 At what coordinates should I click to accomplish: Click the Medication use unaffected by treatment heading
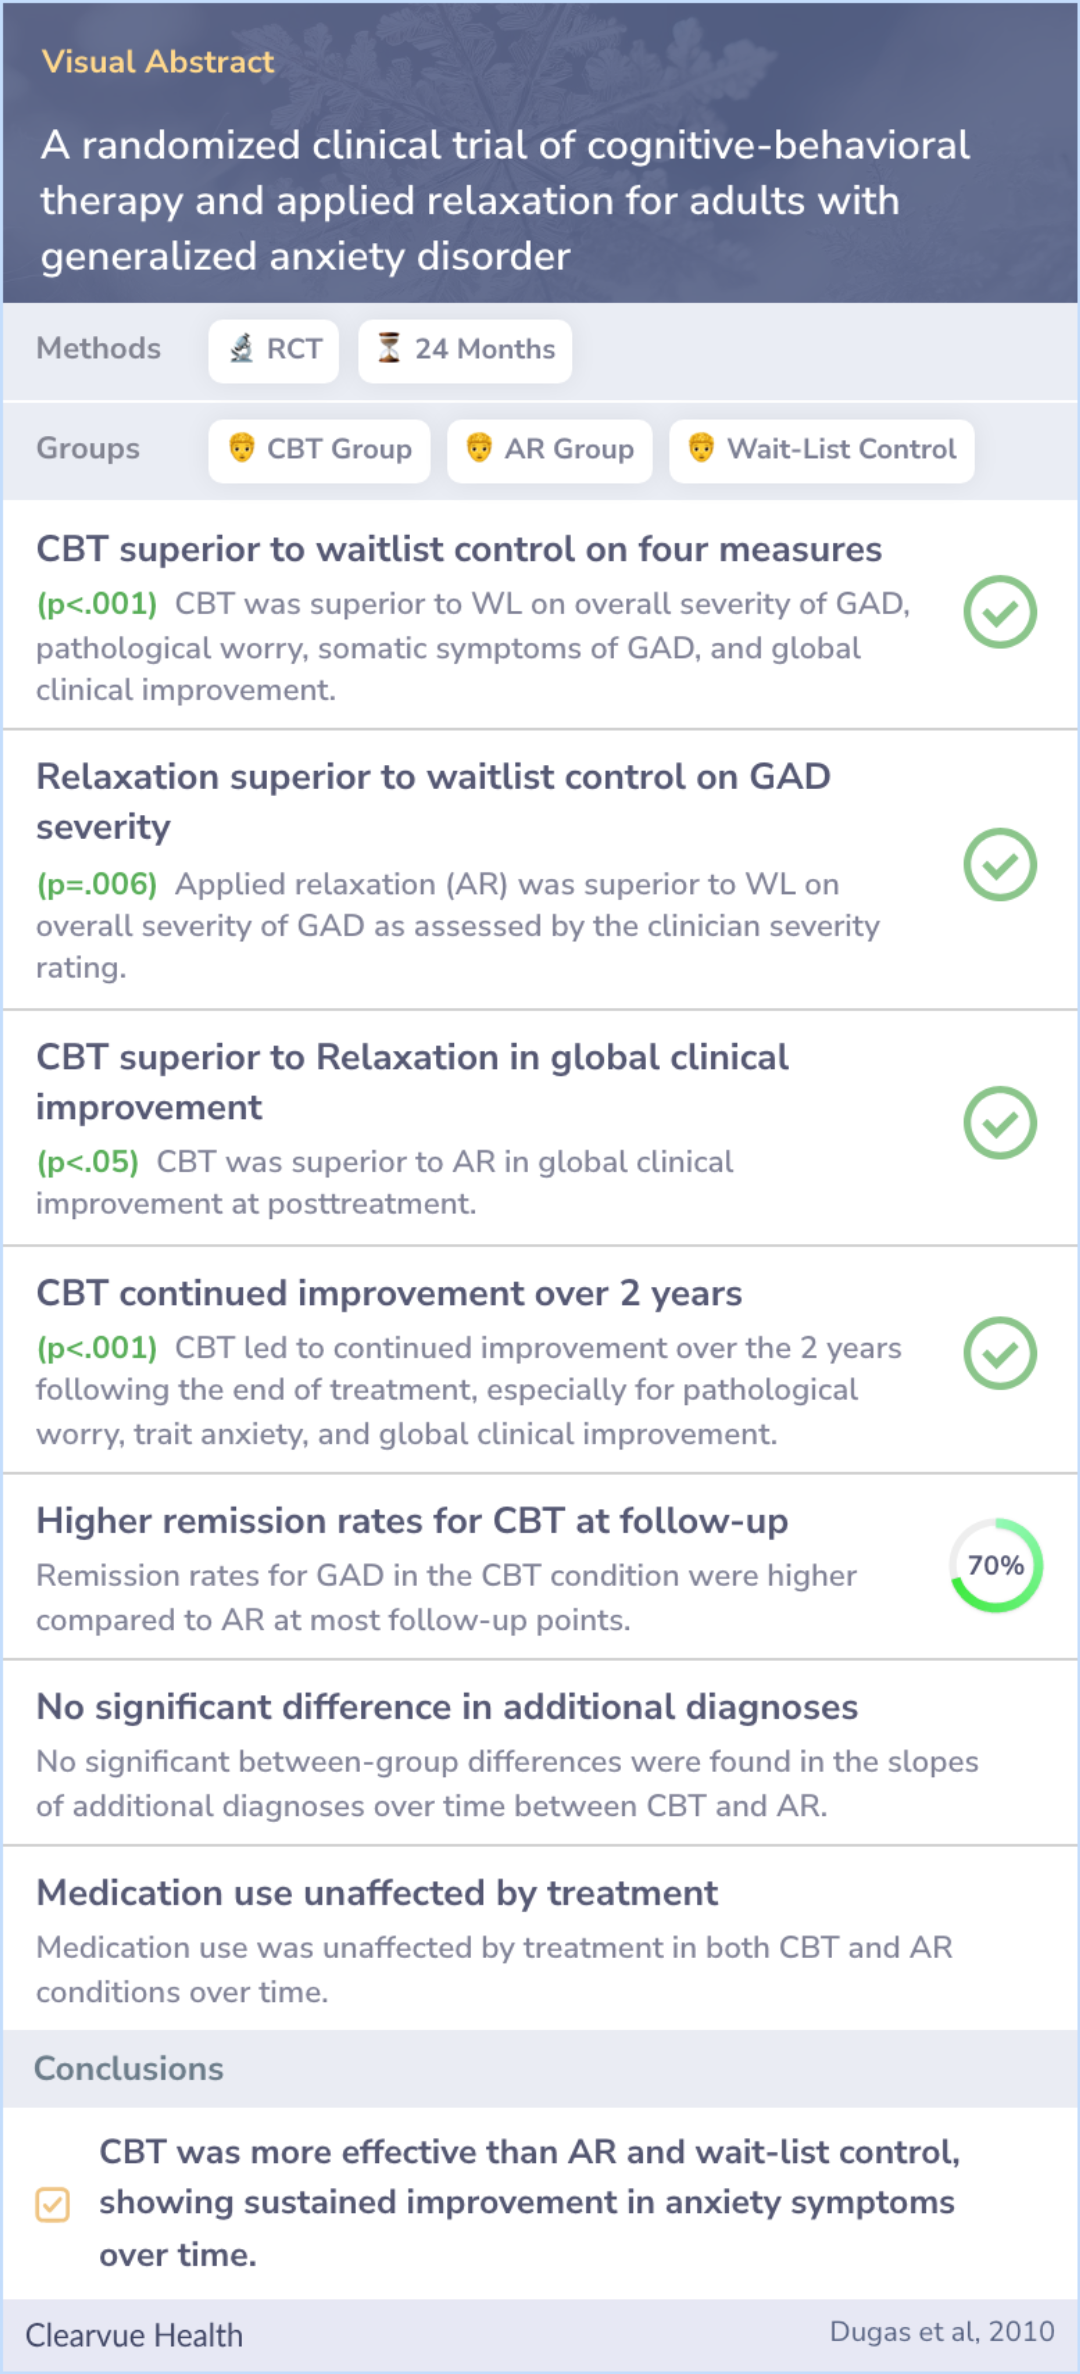click(x=377, y=1893)
